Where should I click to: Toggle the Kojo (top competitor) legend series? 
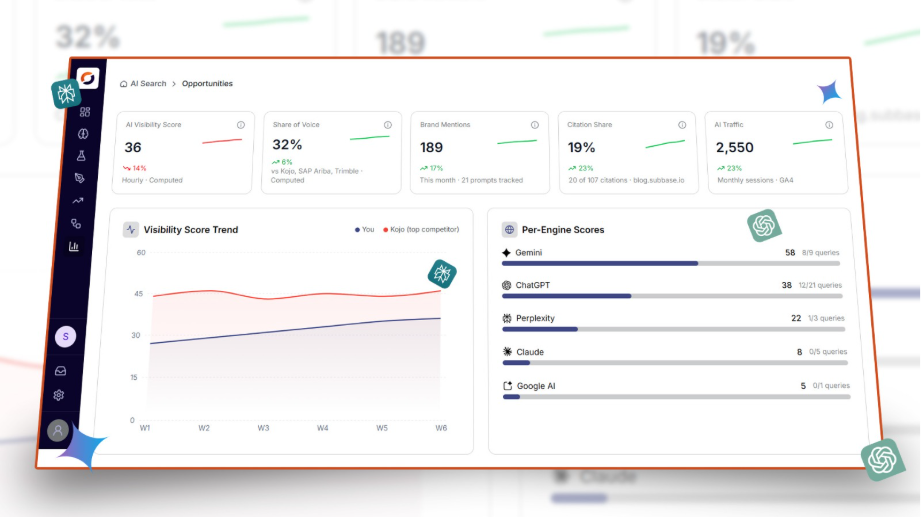(421, 230)
